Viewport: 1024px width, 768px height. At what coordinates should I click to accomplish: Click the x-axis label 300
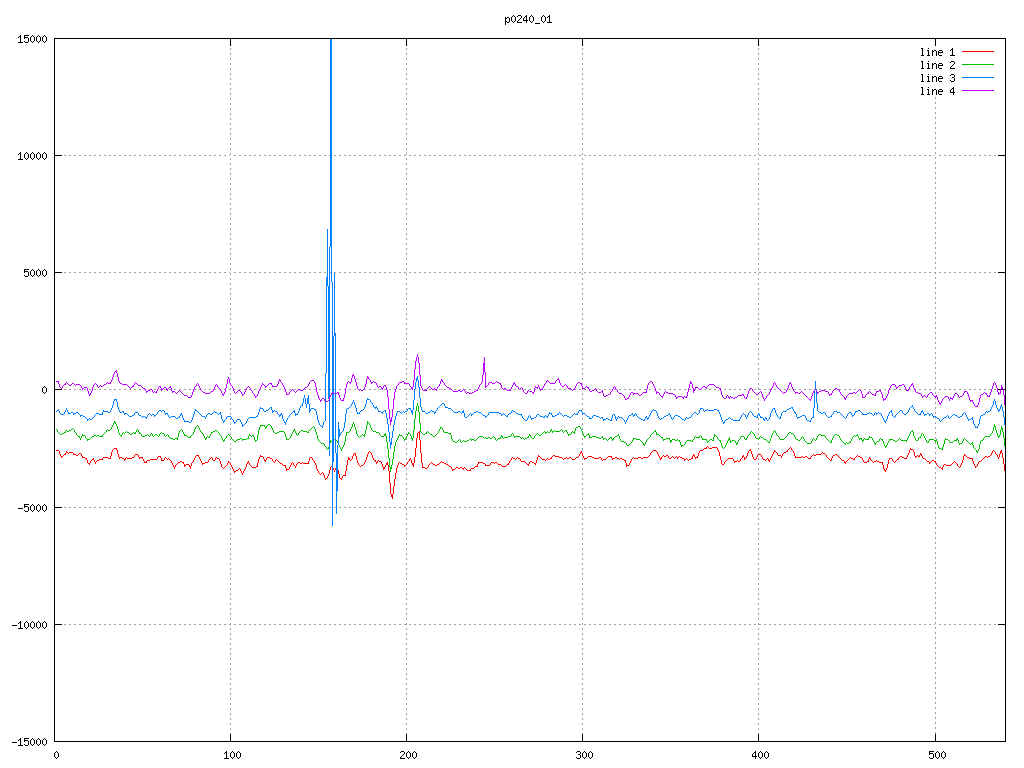coord(584,756)
